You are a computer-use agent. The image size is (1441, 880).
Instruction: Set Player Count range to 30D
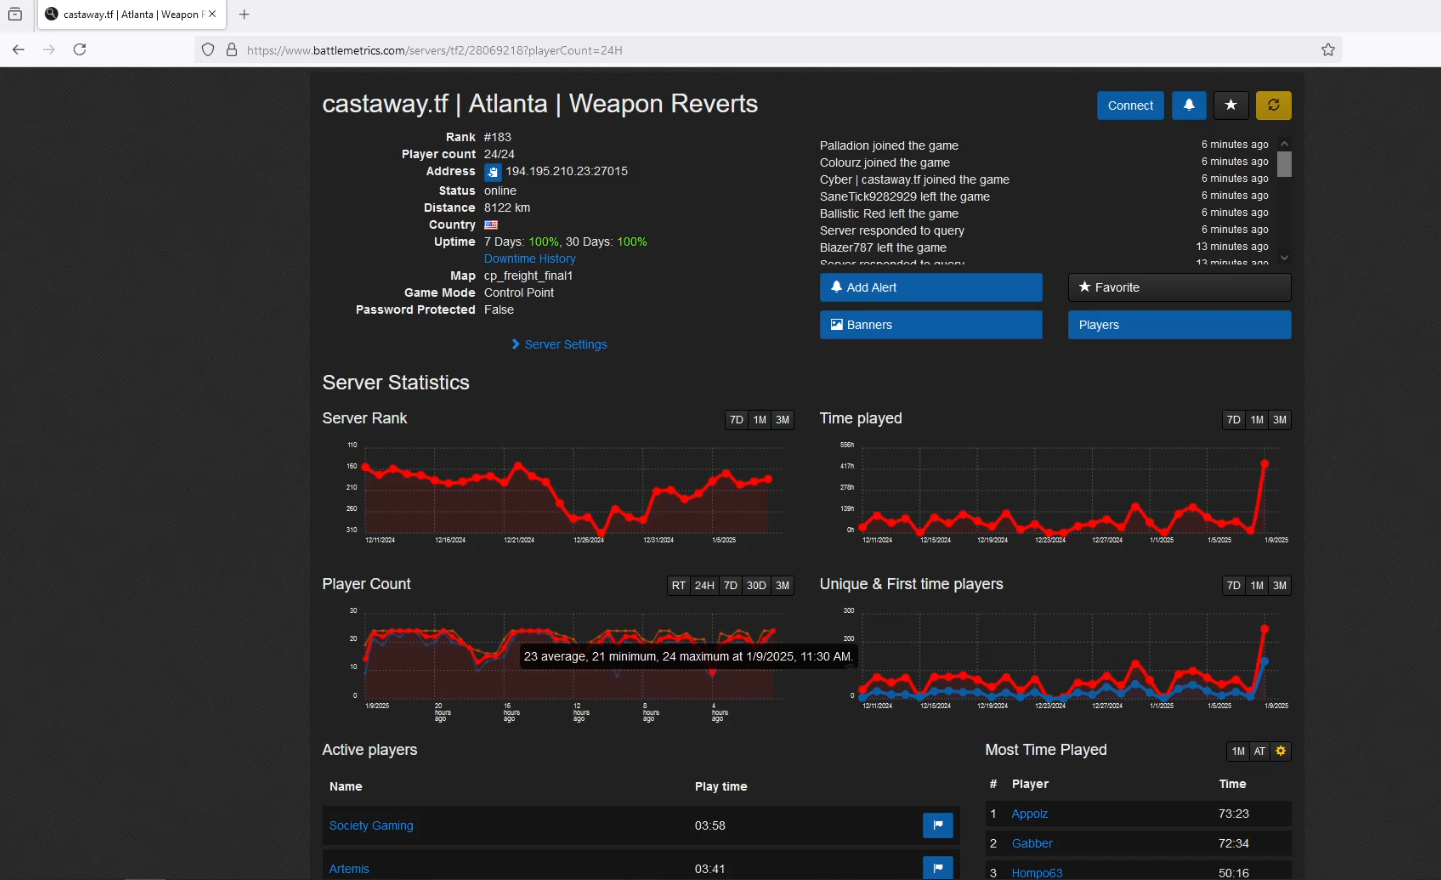pyautogui.click(x=756, y=586)
